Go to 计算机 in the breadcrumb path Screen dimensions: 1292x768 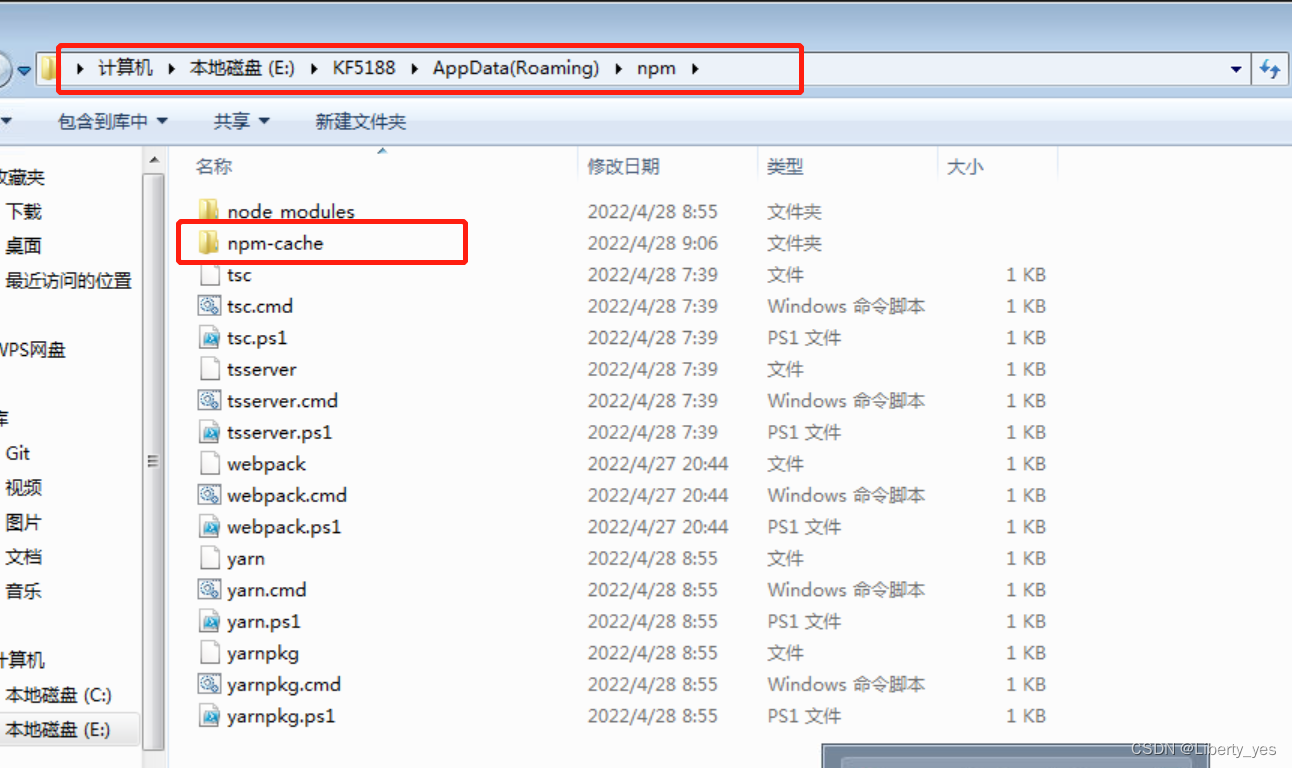(126, 69)
